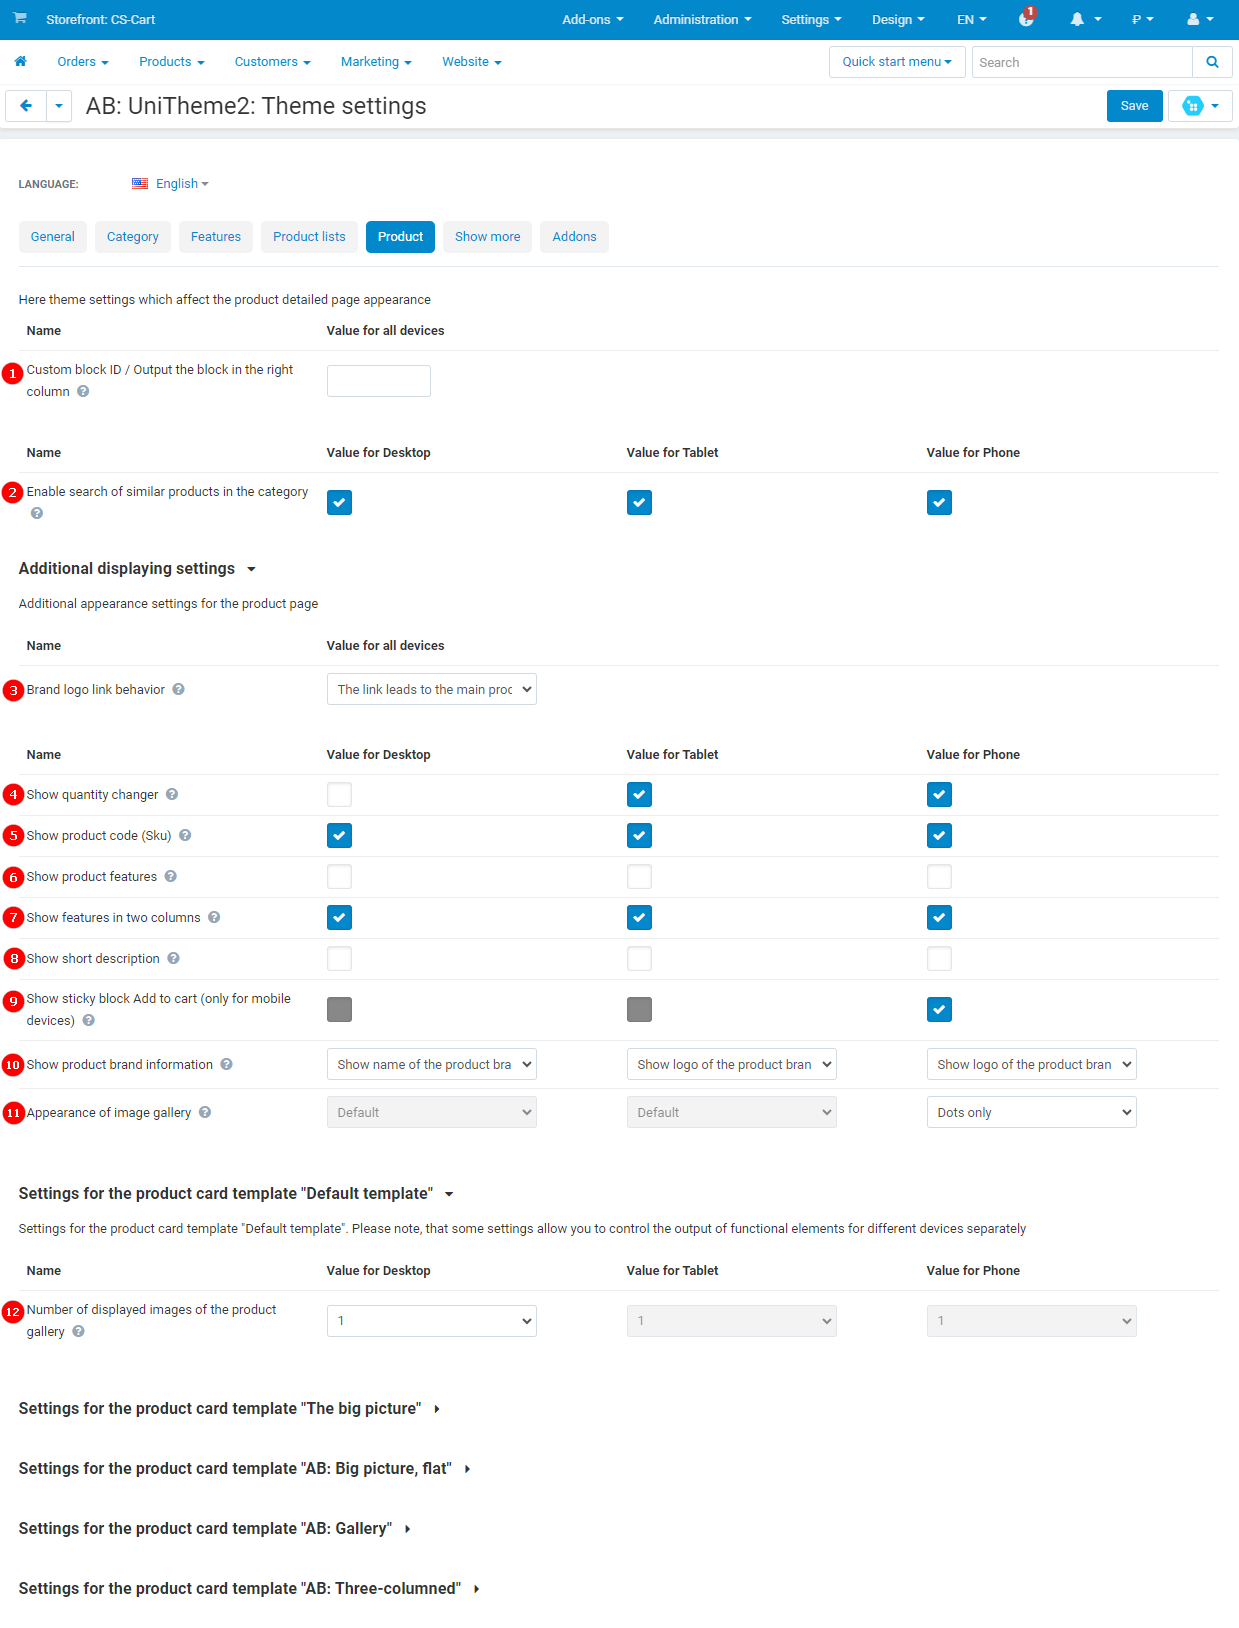
Task: Enable Show quantity changer for Desktop
Action: pos(339,795)
